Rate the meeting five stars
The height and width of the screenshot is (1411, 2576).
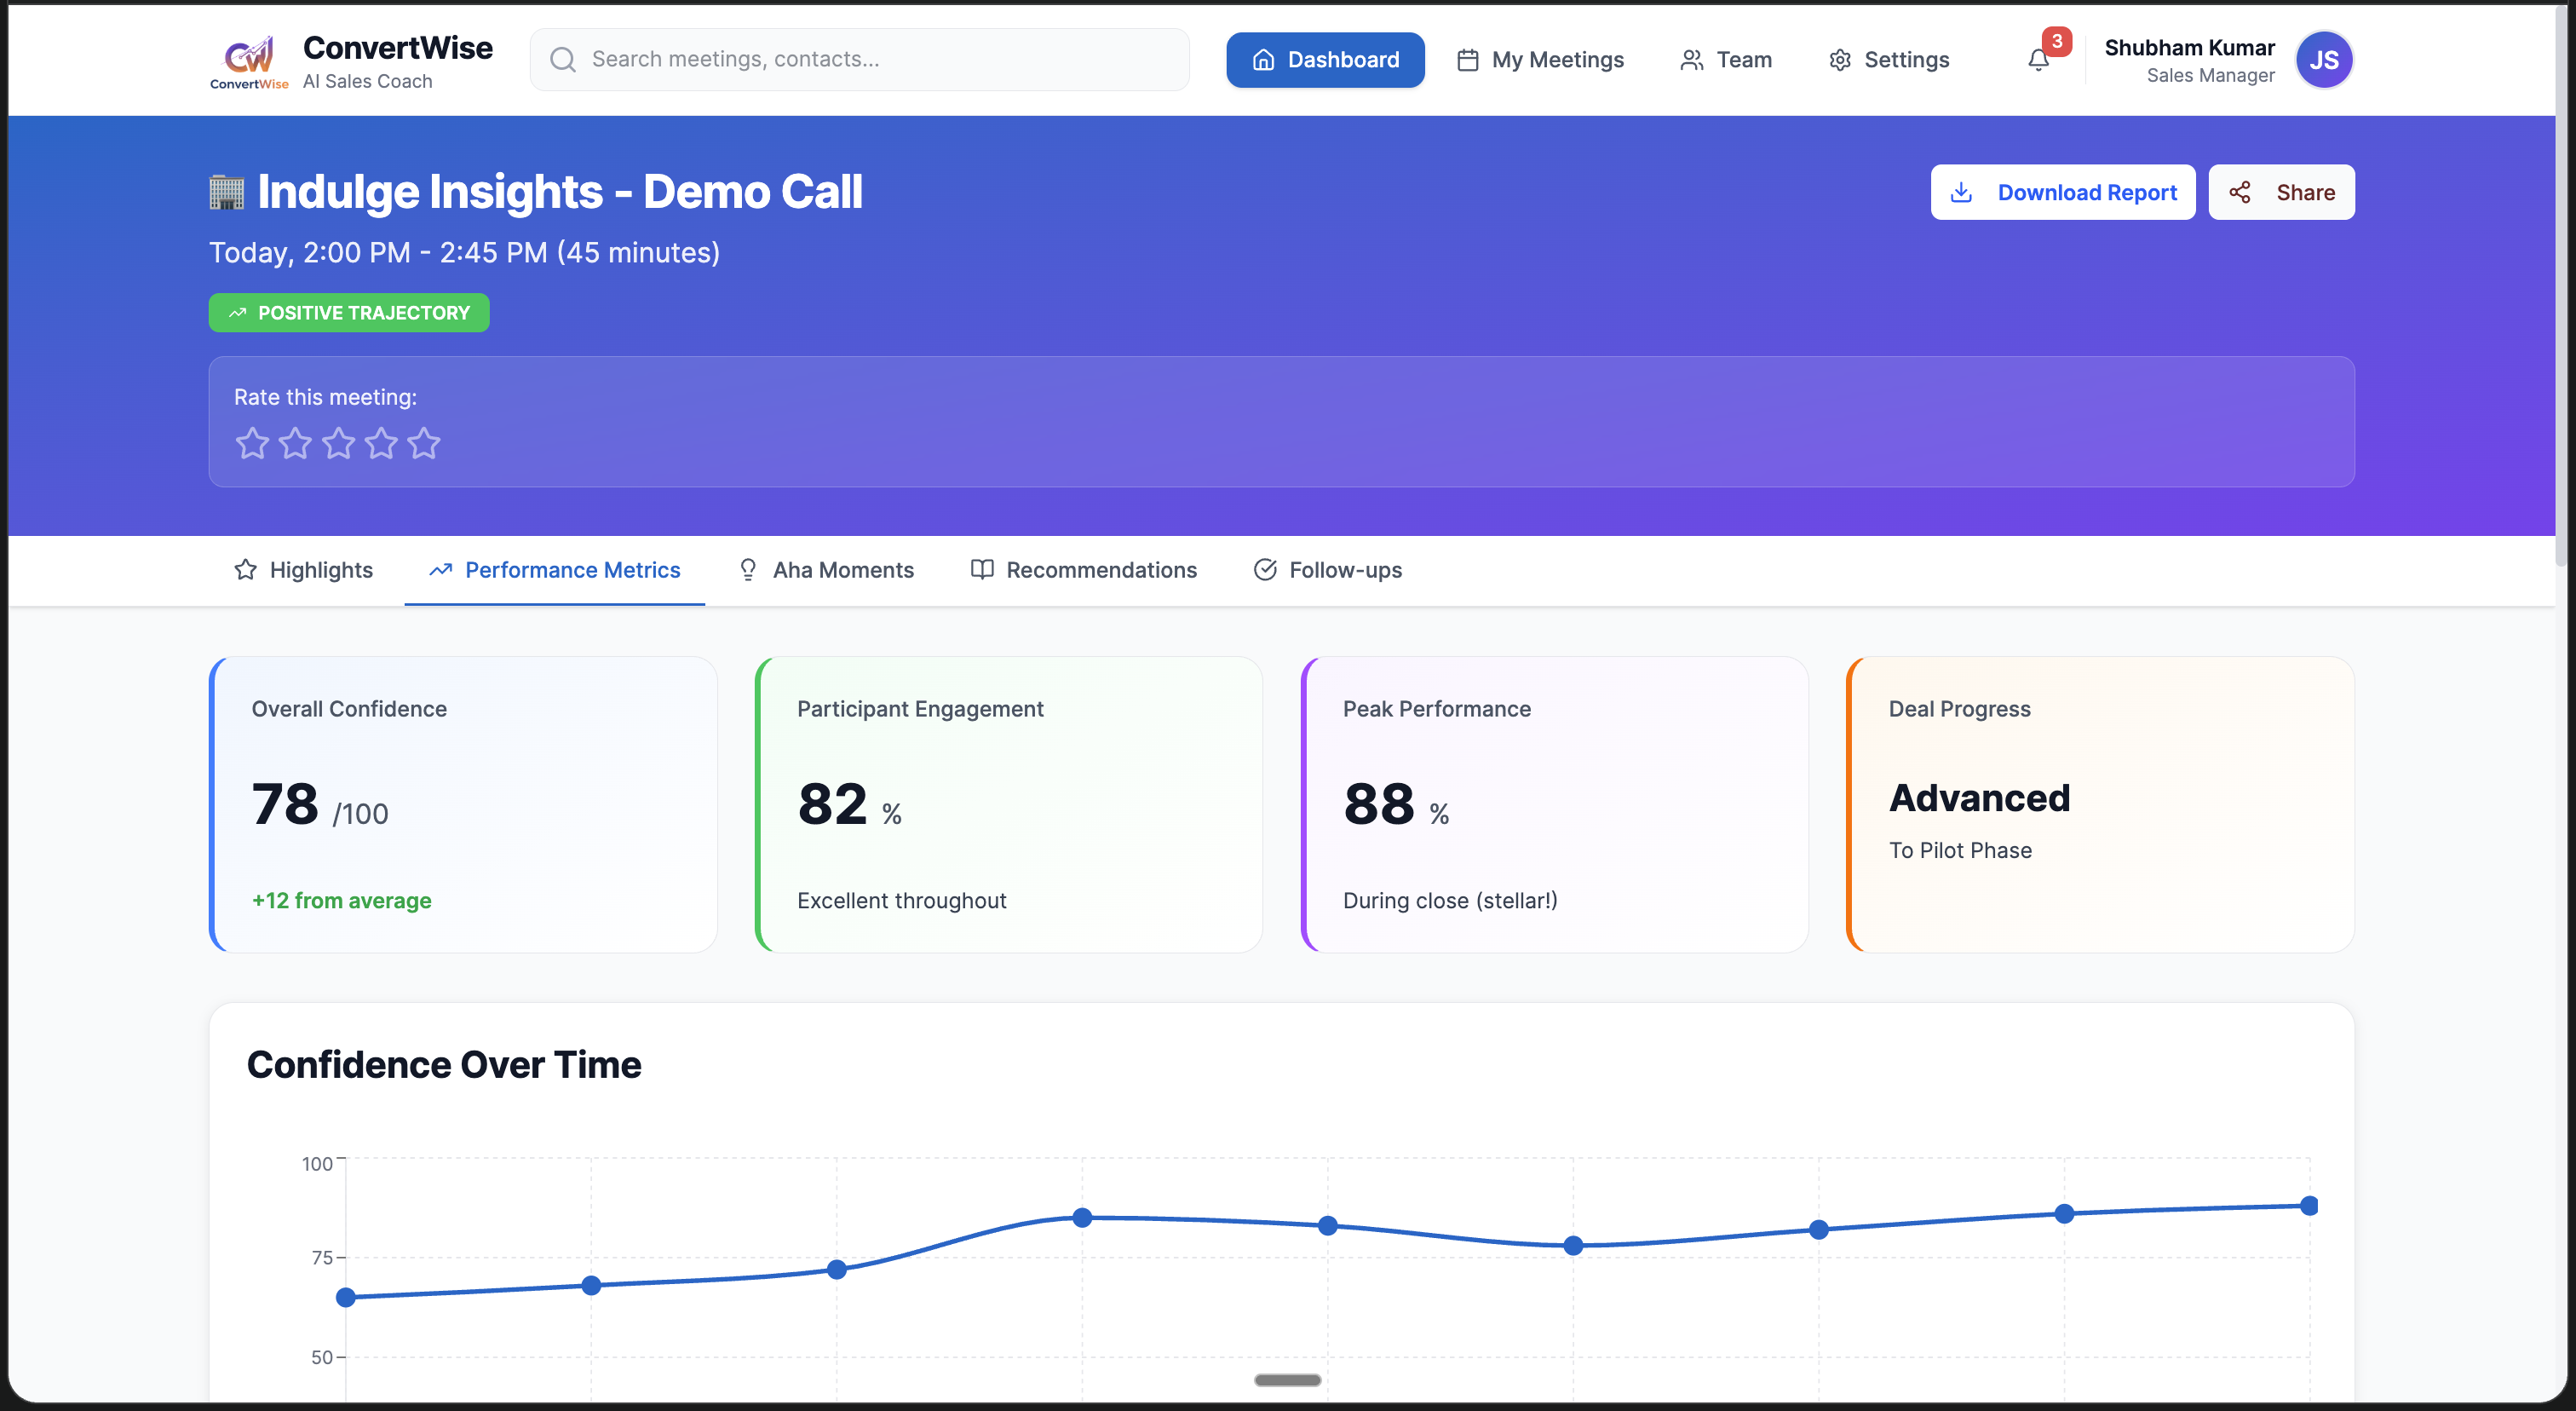424,443
